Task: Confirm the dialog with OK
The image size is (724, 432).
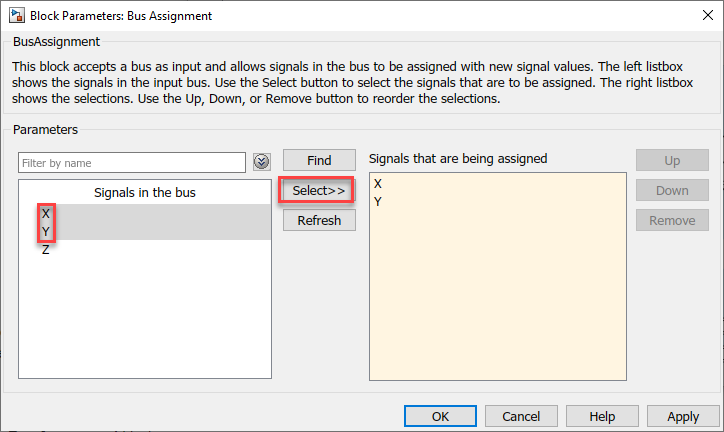Action: pos(440,416)
